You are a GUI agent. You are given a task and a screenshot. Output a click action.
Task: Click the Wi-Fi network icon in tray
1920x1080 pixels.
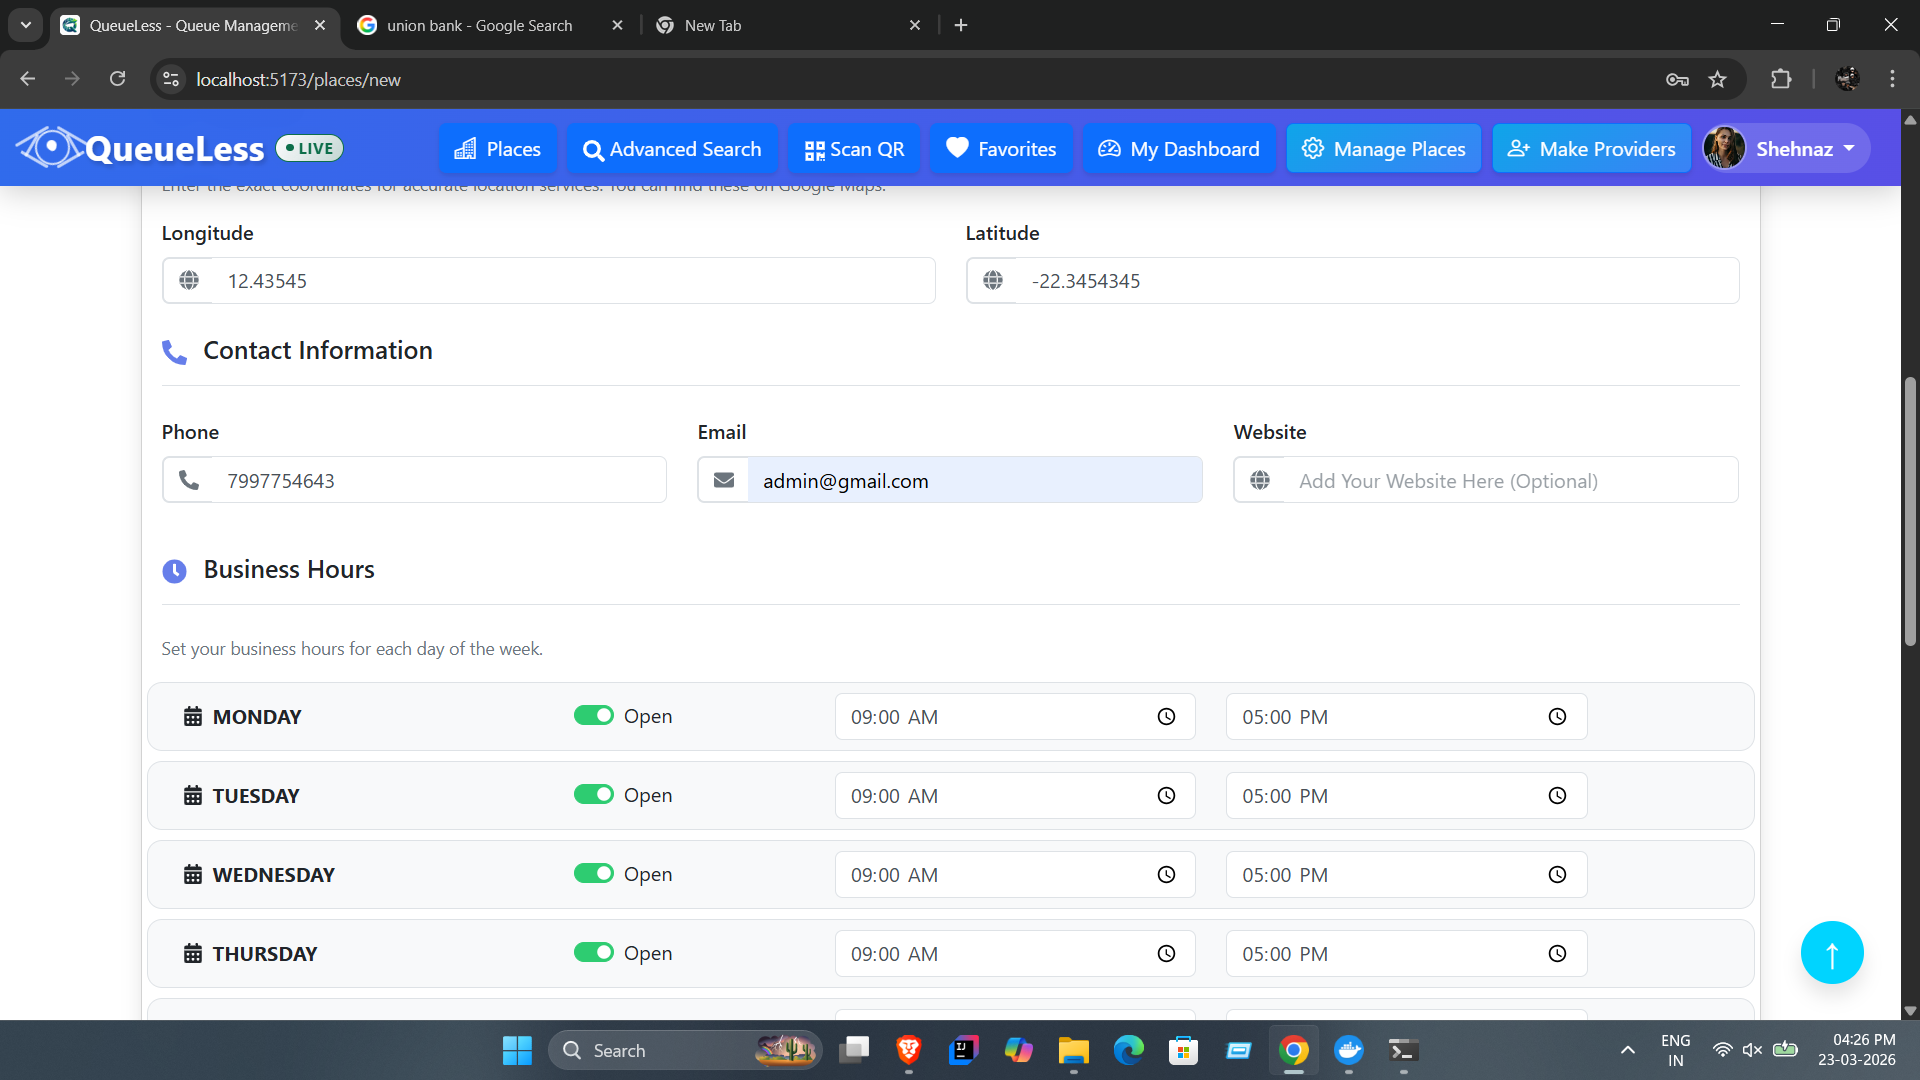pyautogui.click(x=1722, y=1050)
